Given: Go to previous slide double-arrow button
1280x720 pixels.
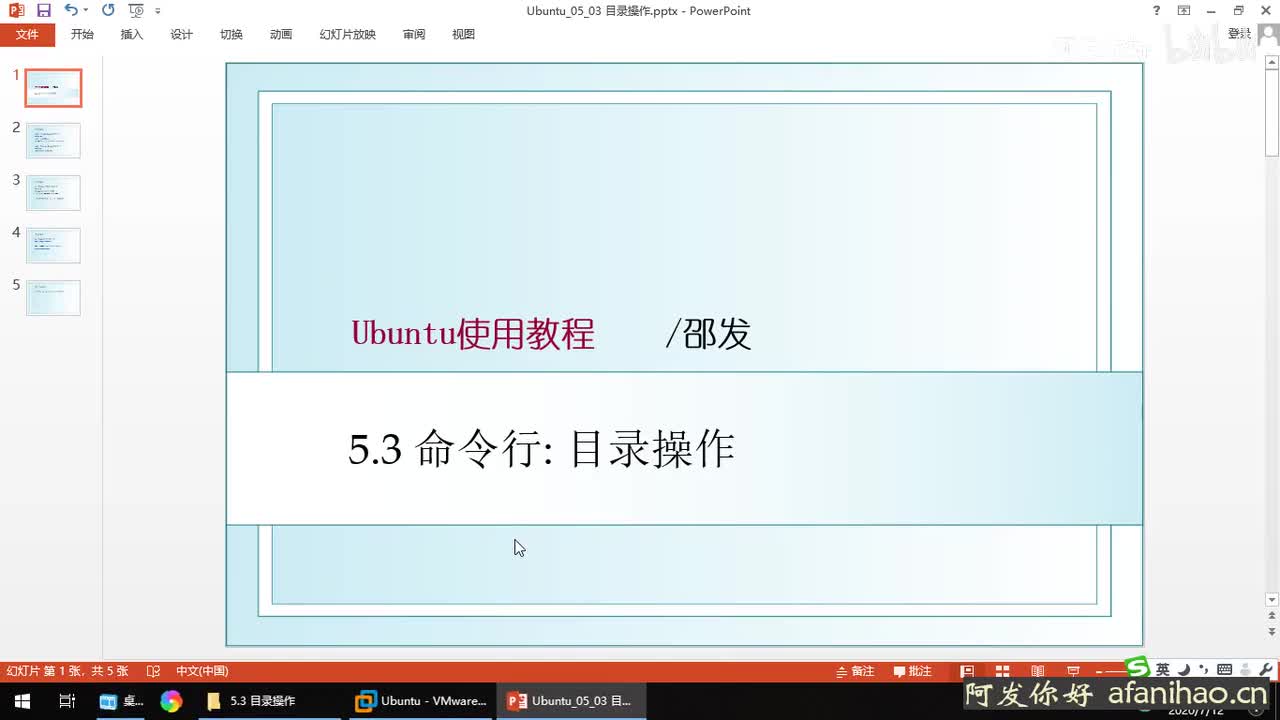Looking at the screenshot, I should click(x=1272, y=617).
